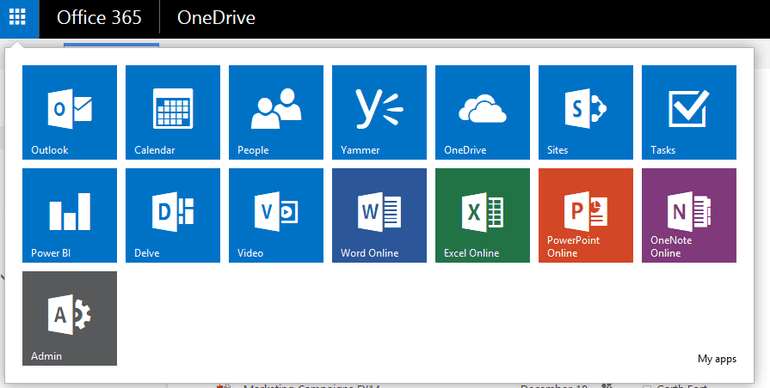Screen dimensions: 770x388
Task: Click the Office 365 header link
Action: [99, 18]
